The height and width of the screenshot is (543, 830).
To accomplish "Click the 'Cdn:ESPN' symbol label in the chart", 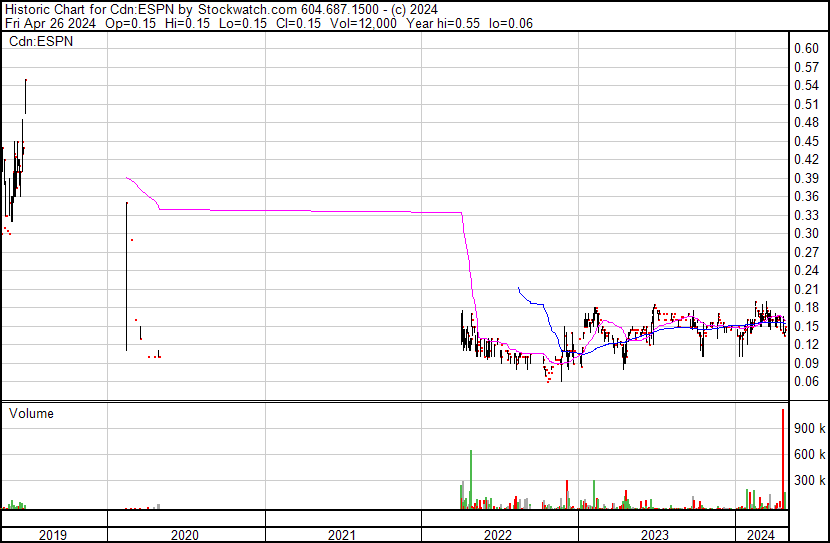I will pos(41,41).
